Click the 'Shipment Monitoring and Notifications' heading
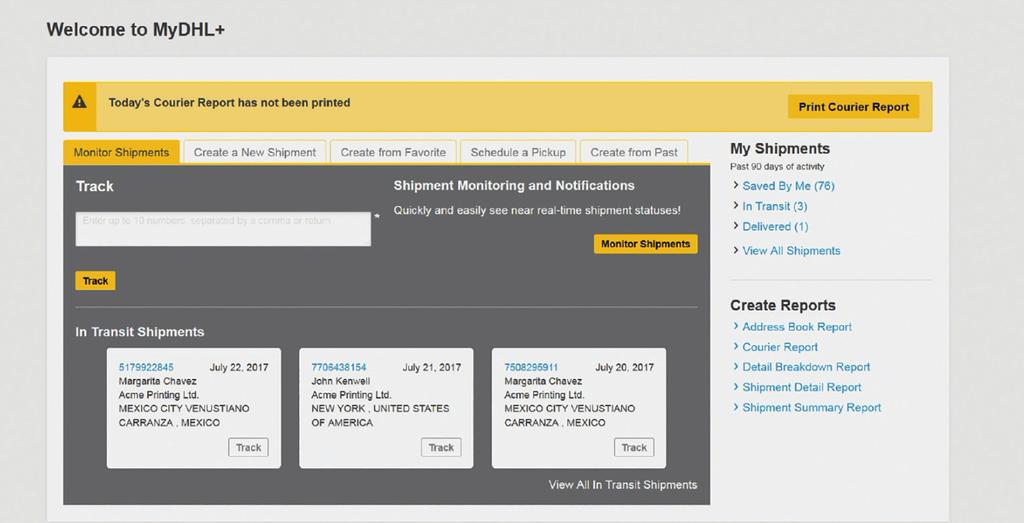This screenshot has width=1024, height=523. point(514,185)
